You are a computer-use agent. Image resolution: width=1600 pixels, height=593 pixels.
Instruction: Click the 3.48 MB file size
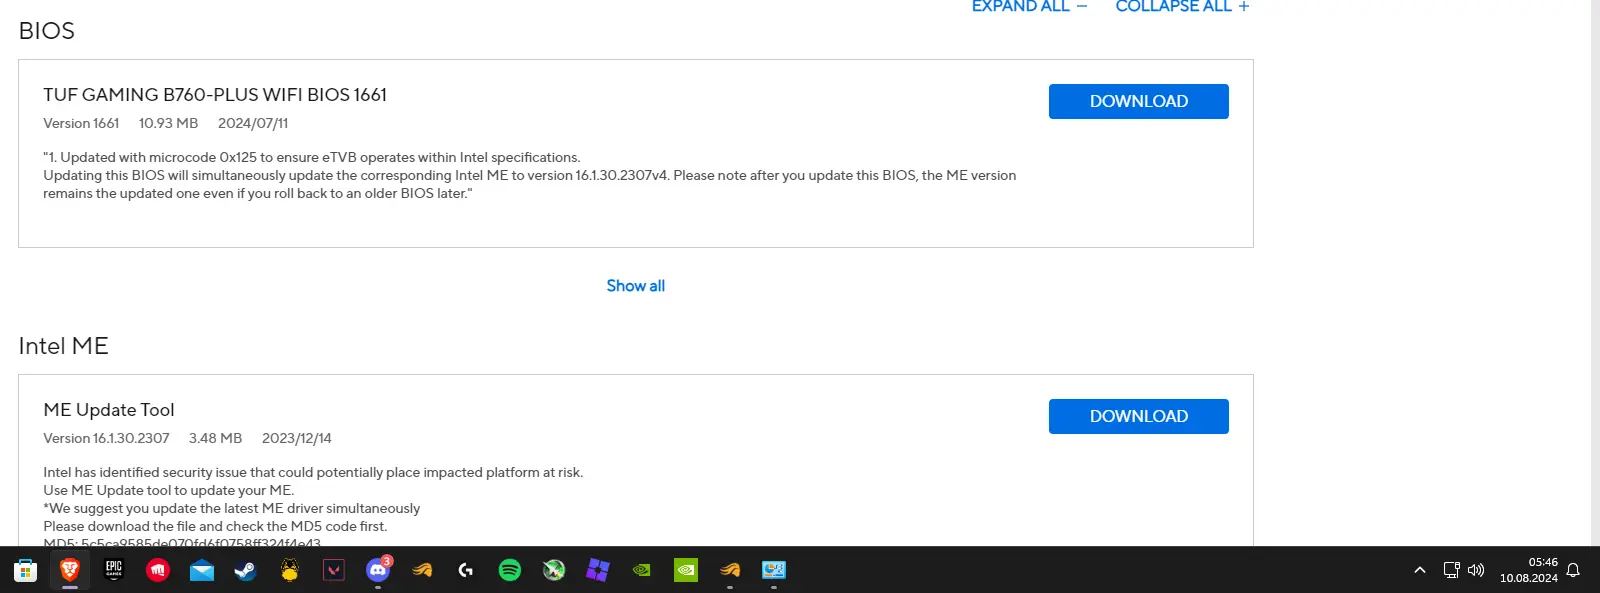pyautogui.click(x=215, y=438)
